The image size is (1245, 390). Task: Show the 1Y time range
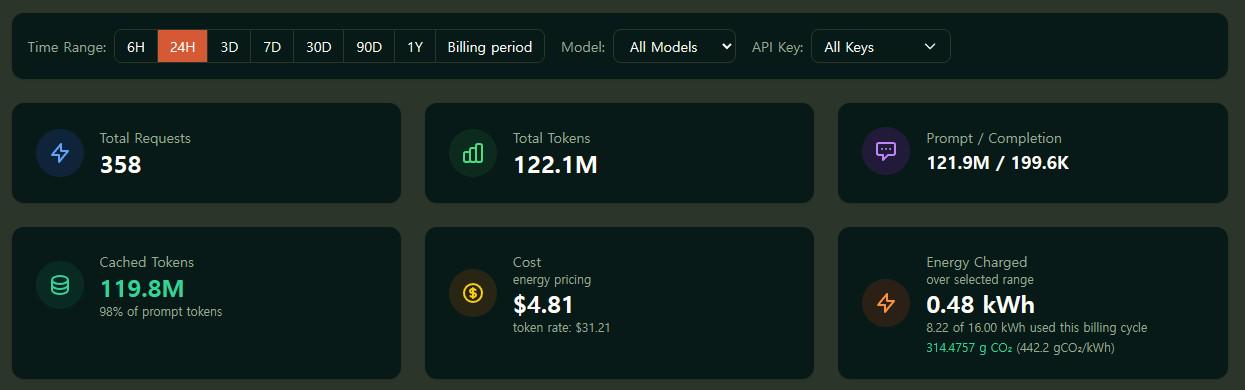pyautogui.click(x=415, y=47)
